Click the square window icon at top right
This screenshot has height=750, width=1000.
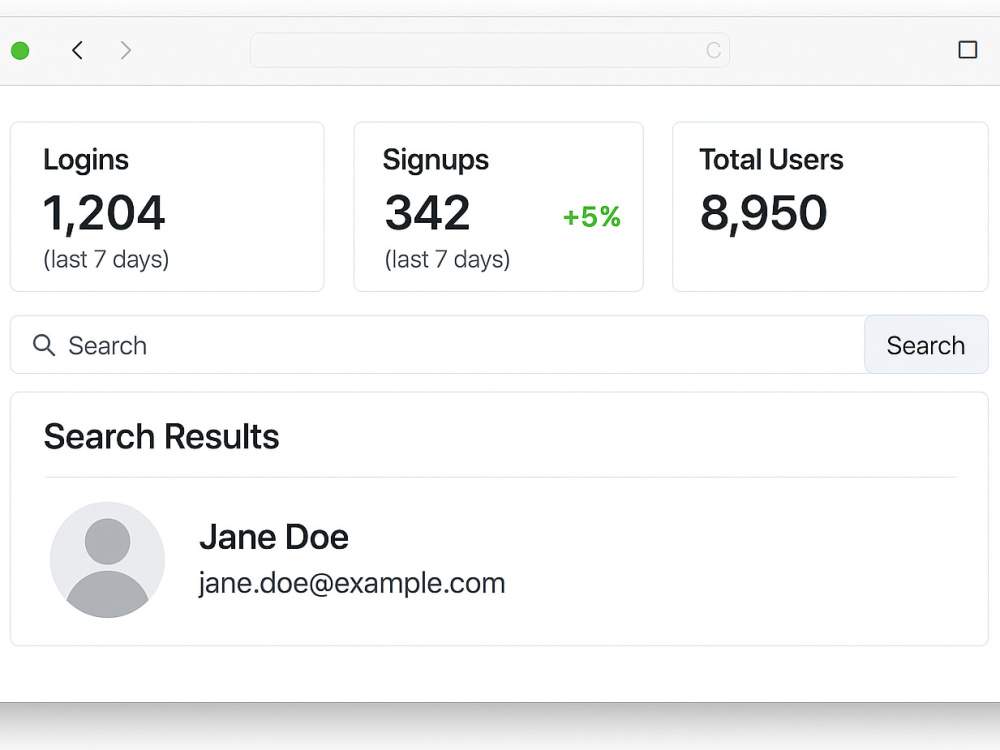click(x=967, y=50)
